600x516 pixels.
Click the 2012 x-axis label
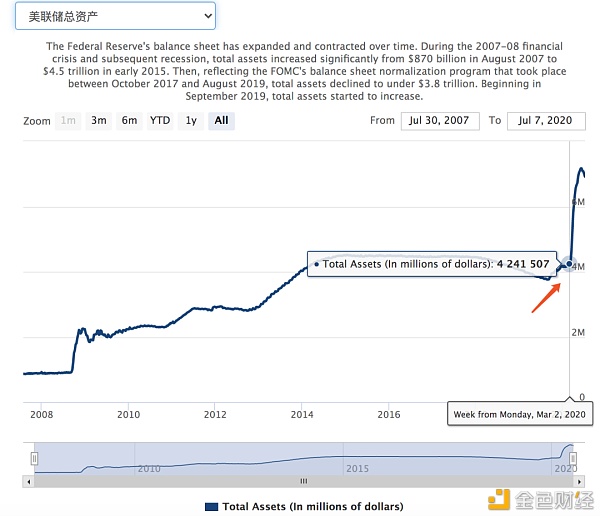[215, 415]
